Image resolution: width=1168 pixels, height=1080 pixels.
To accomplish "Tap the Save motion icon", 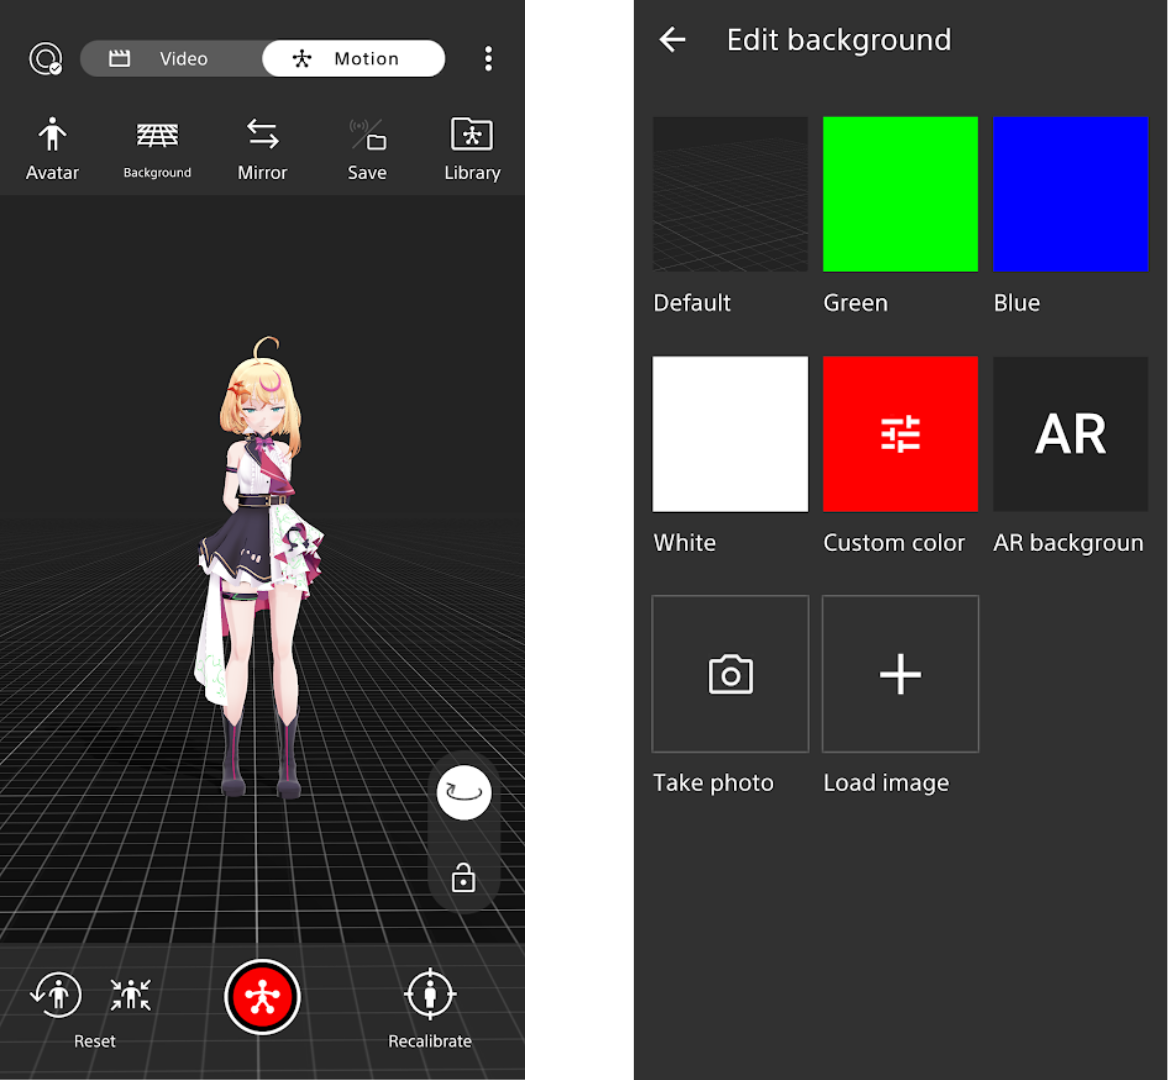I will coord(367,135).
